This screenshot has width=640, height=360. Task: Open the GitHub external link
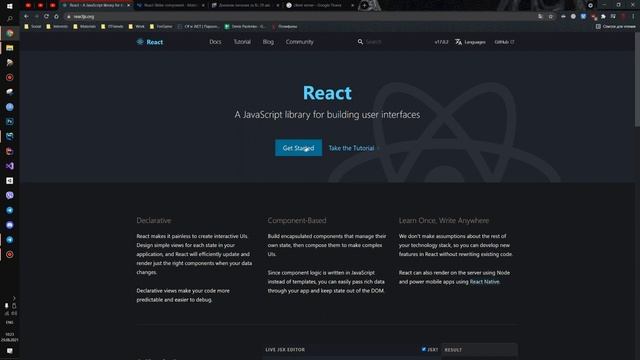(x=504, y=42)
